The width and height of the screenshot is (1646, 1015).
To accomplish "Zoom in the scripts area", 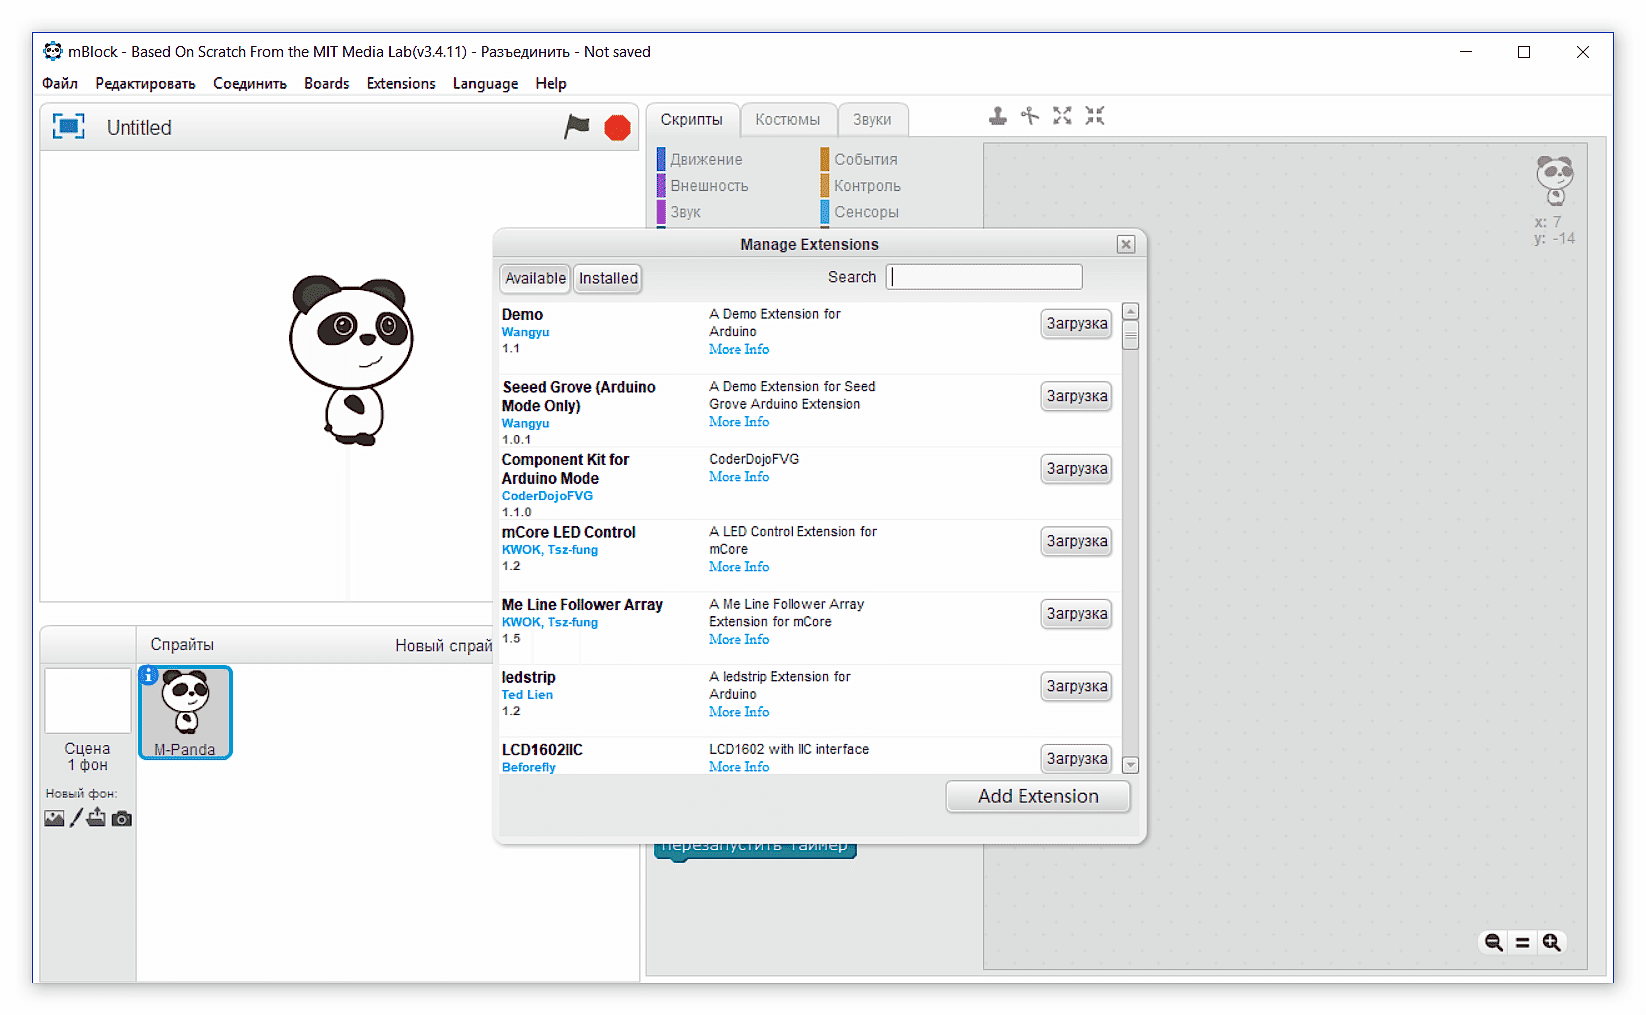I will [1551, 942].
